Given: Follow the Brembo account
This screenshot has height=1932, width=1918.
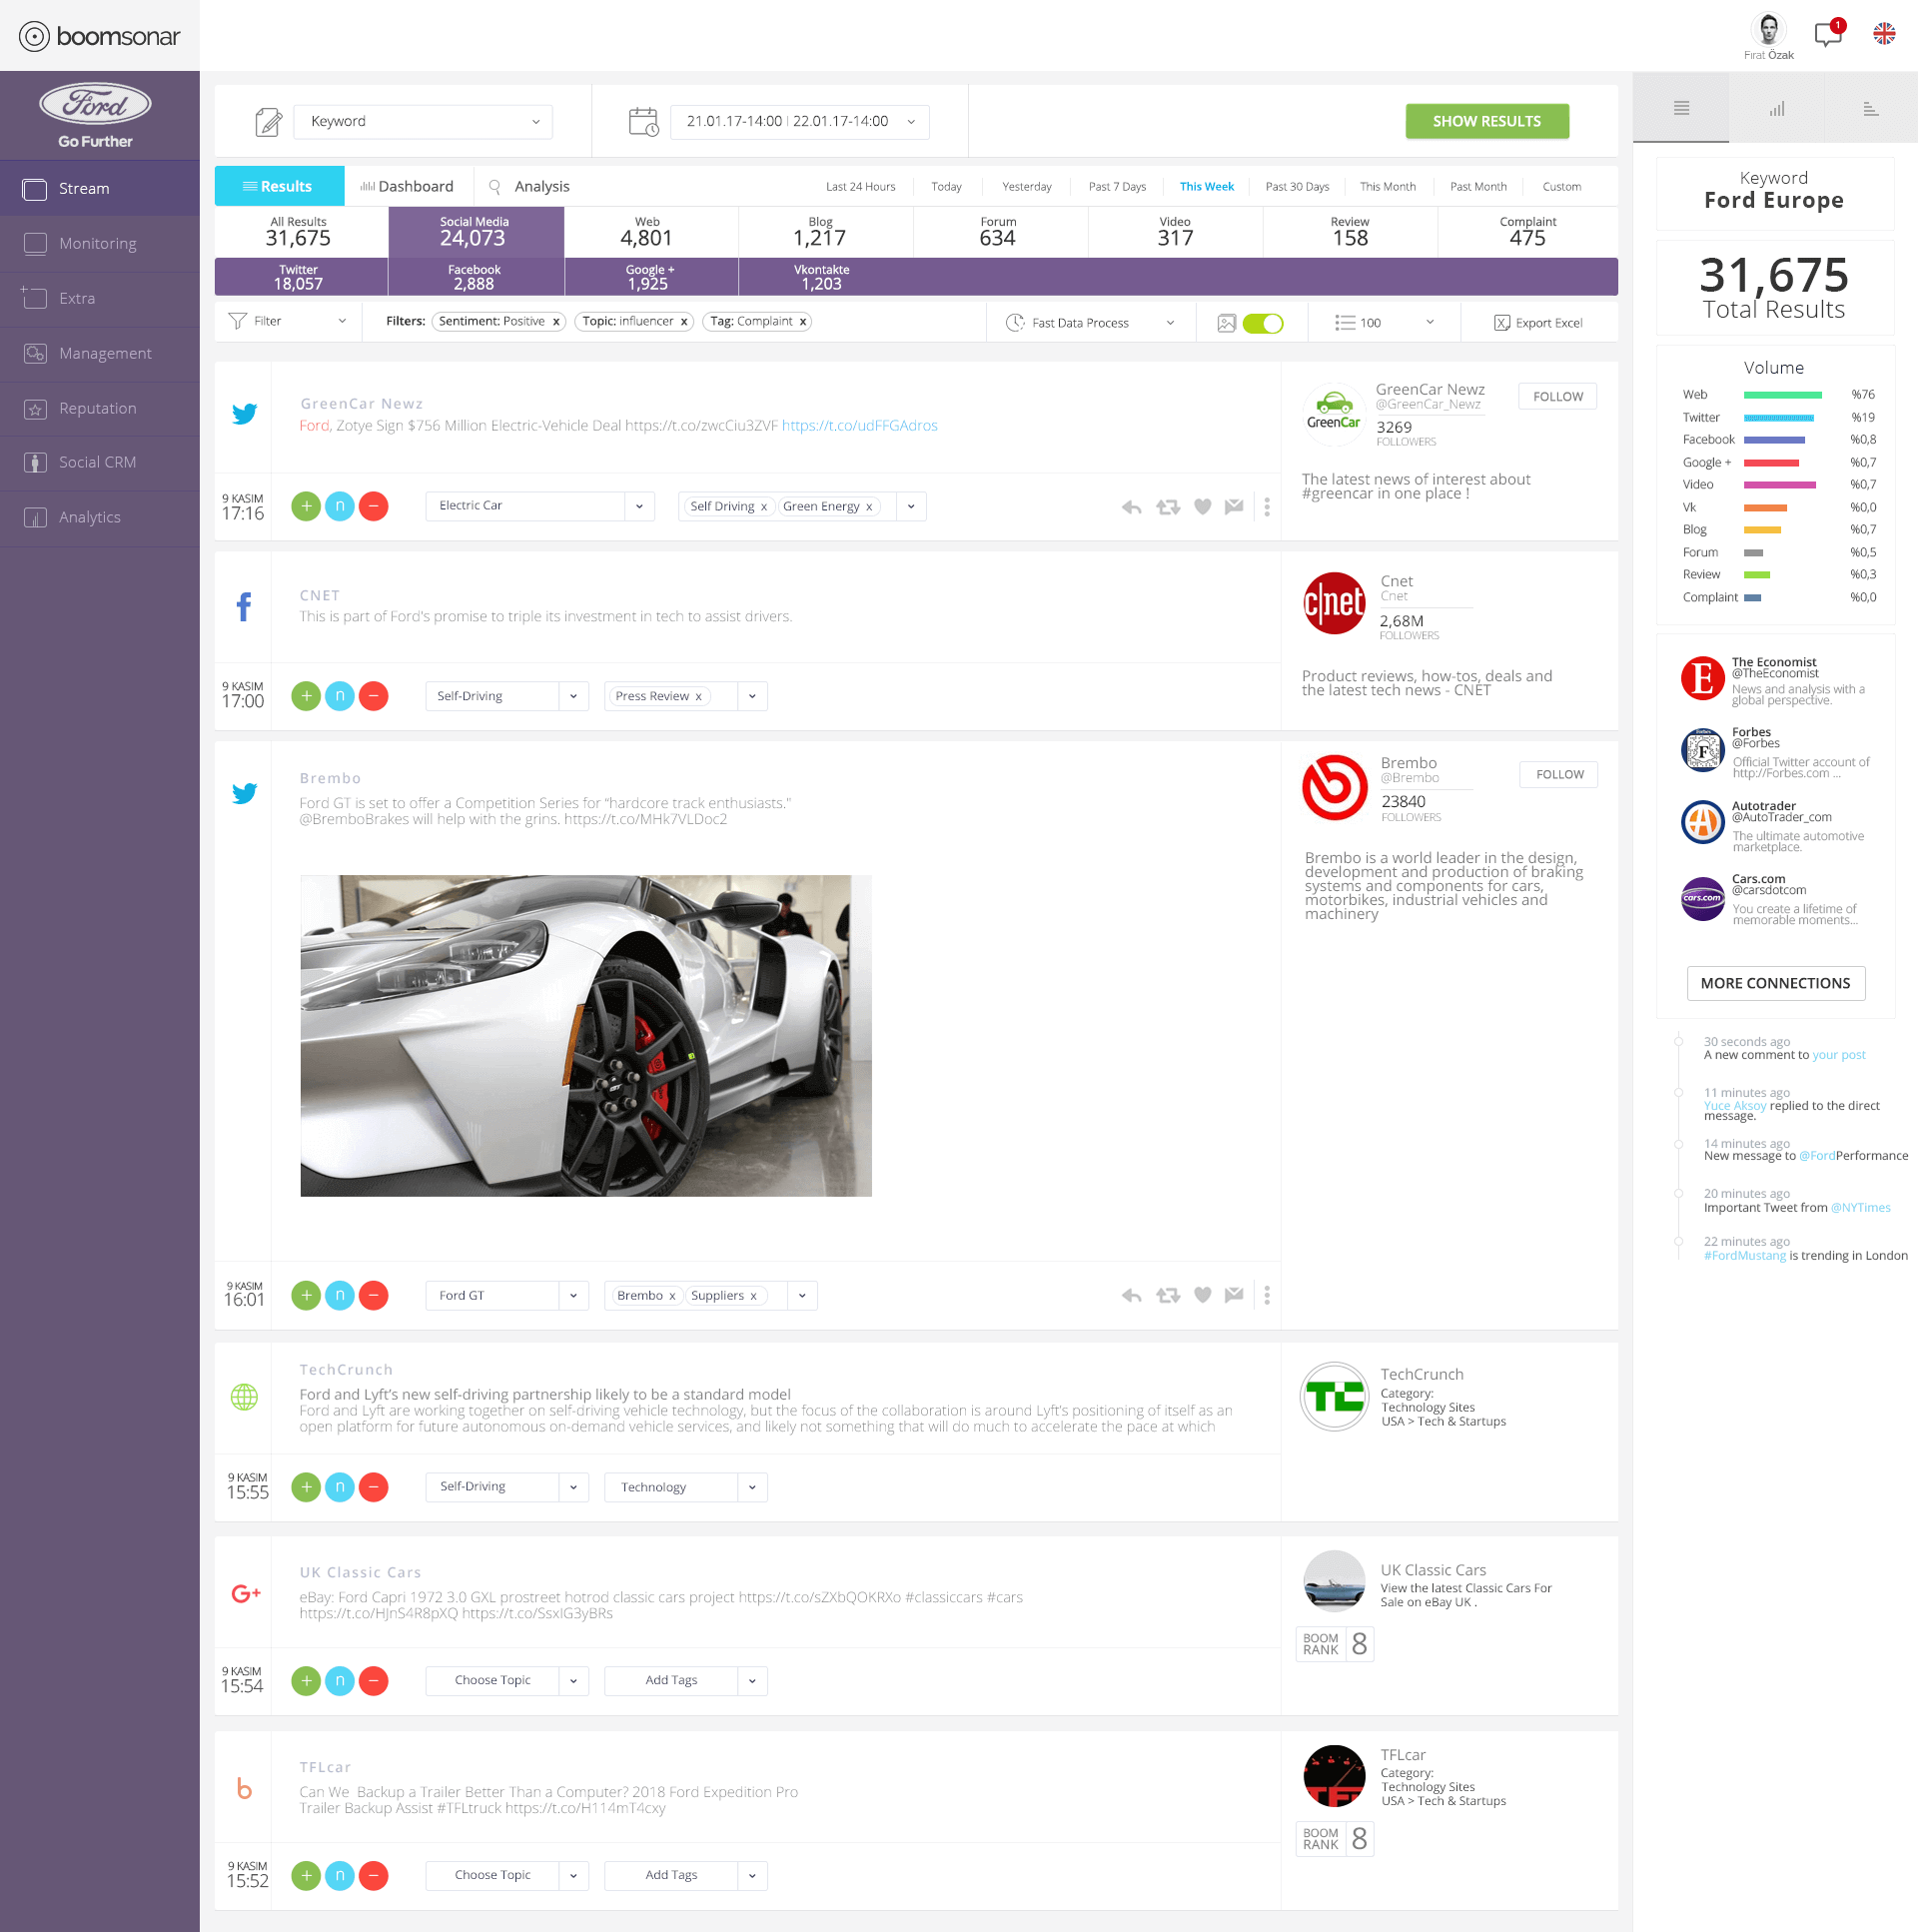Looking at the screenshot, I should [1559, 775].
